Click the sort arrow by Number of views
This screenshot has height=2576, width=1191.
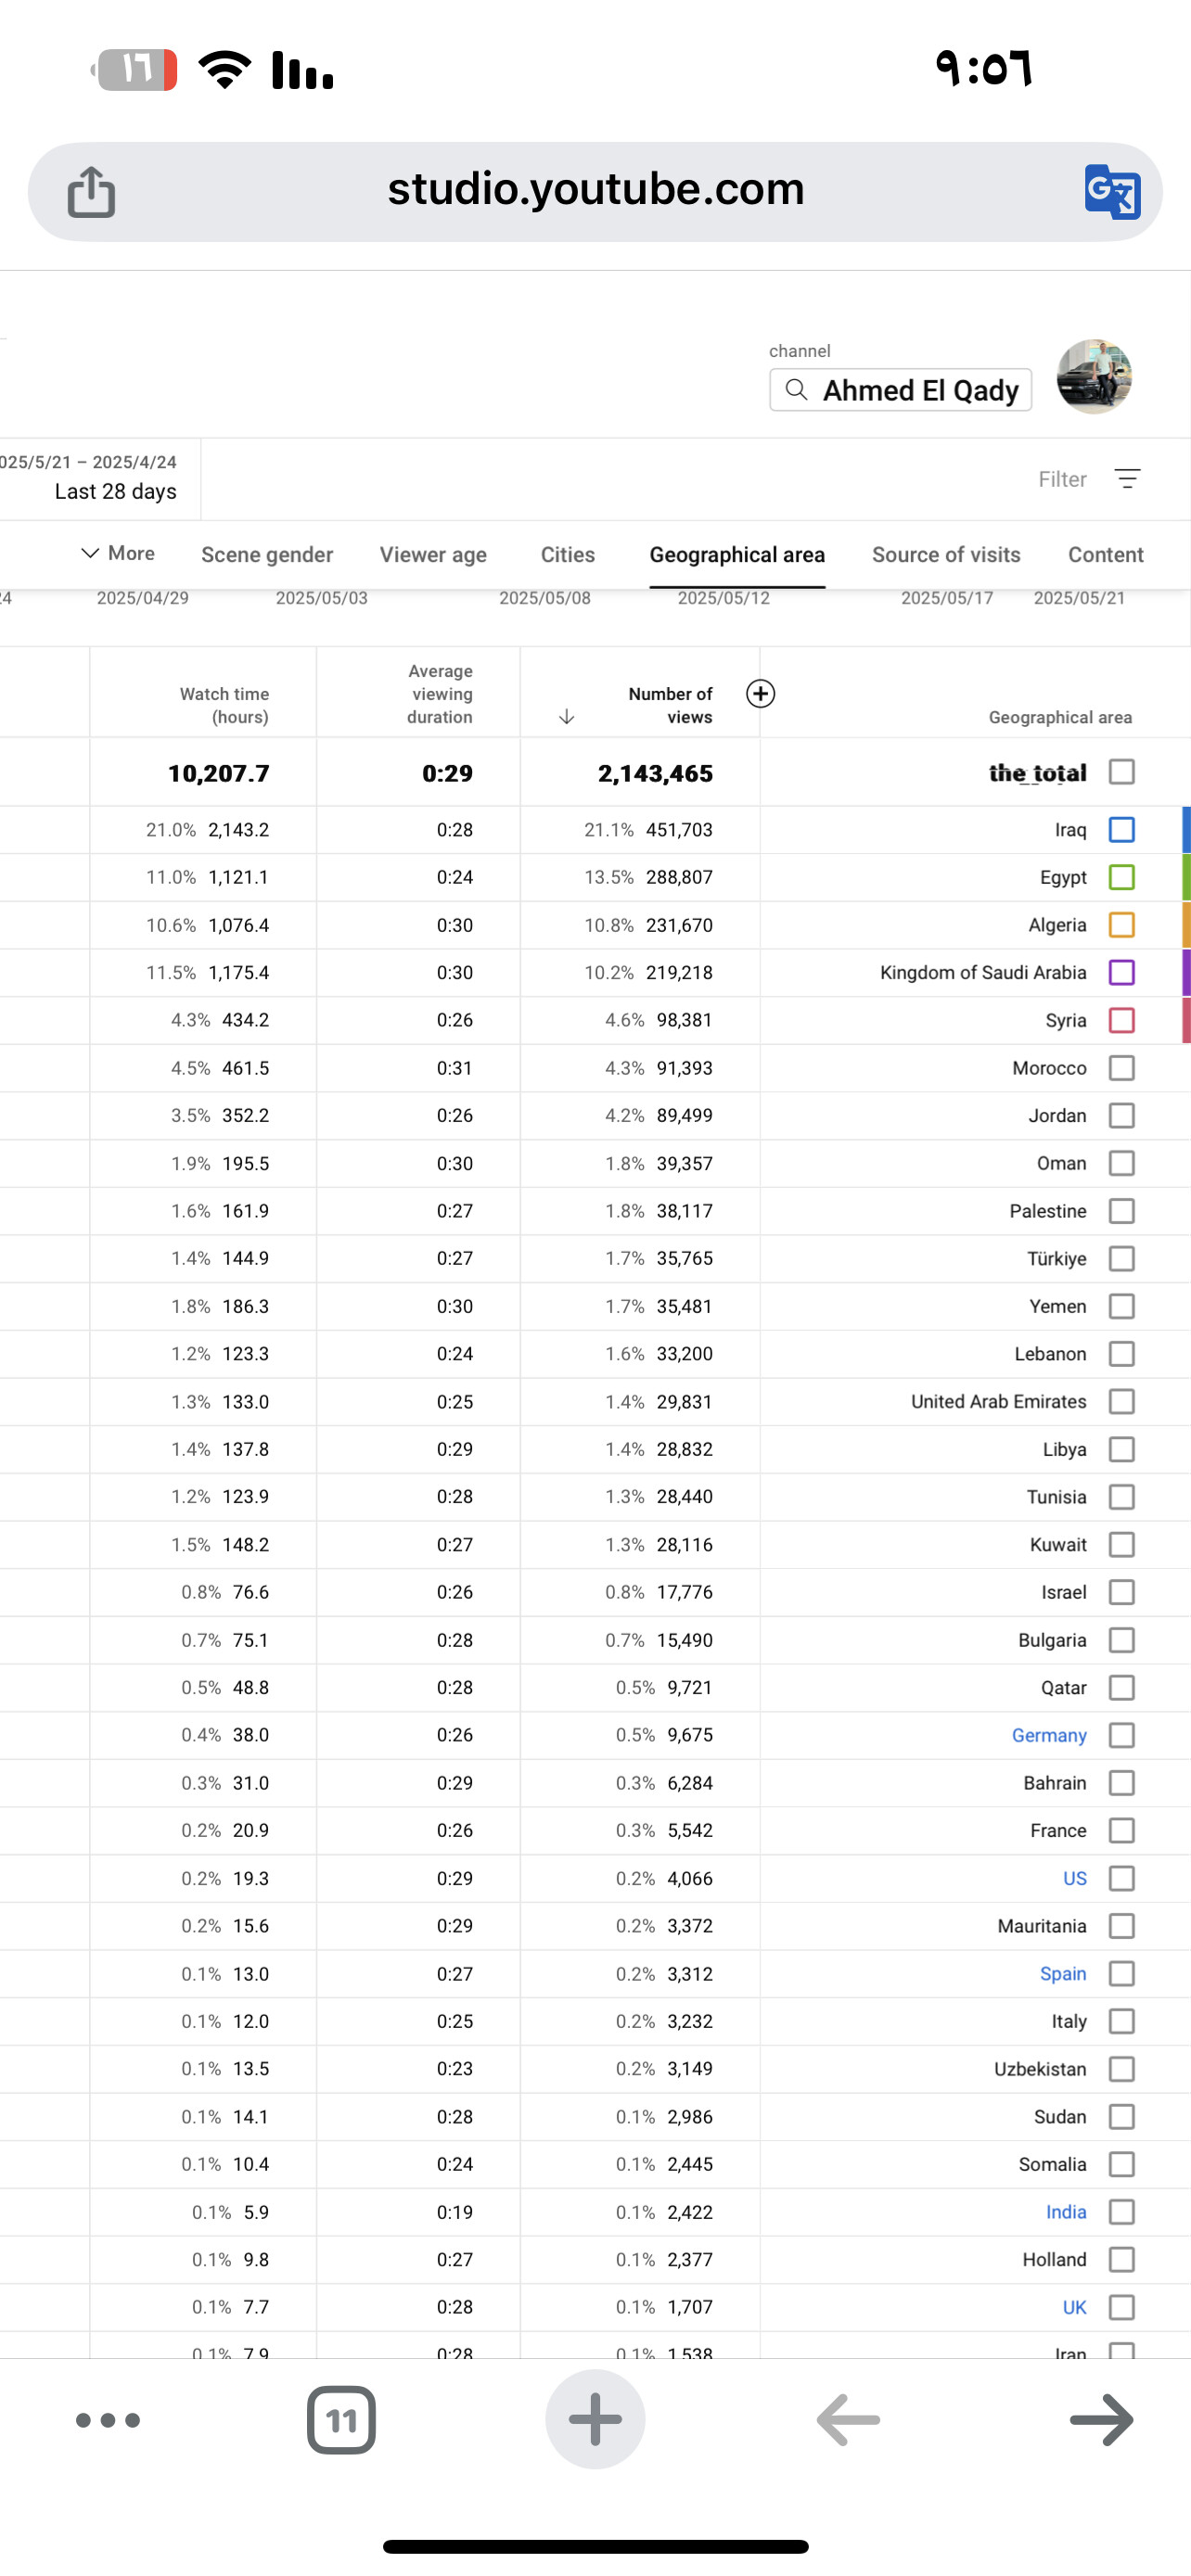click(x=566, y=716)
